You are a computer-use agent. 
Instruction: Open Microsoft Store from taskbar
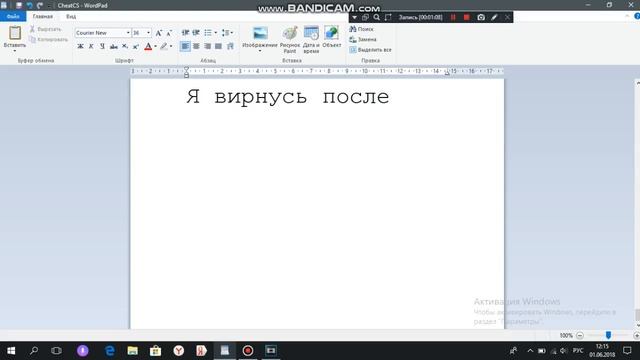coord(155,351)
